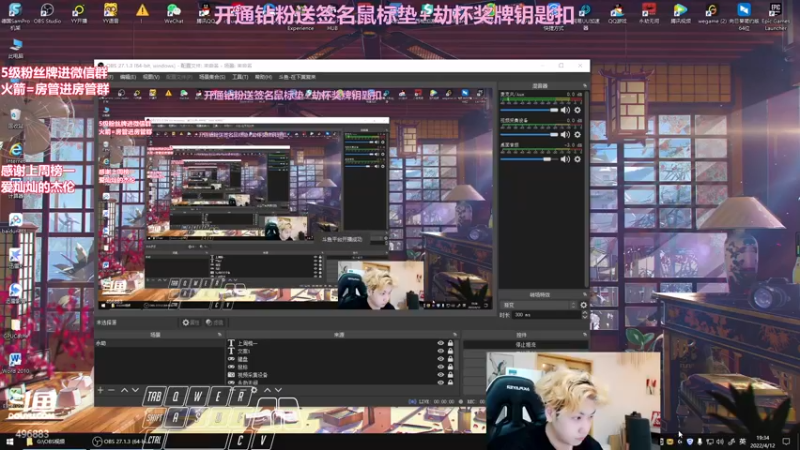Click the transition duration 300 ms field
The width and height of the screenshot is (800, 450).
pos(546,315)
